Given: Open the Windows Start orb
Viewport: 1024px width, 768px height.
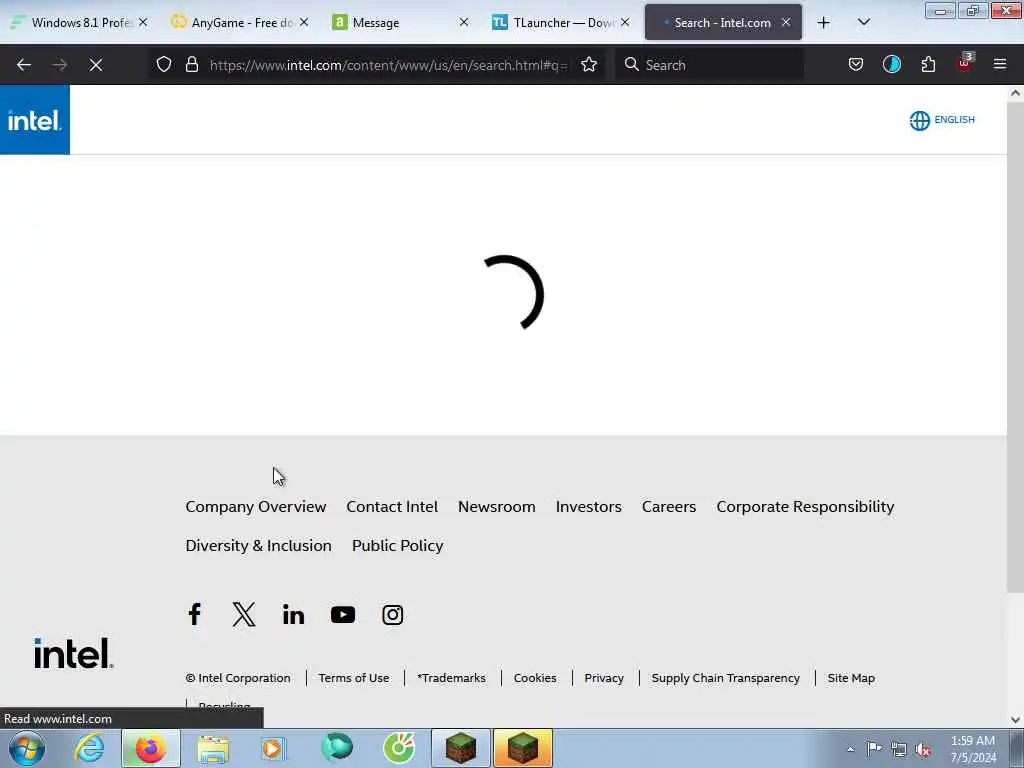Looking at the screenshot, I should 27,748.
